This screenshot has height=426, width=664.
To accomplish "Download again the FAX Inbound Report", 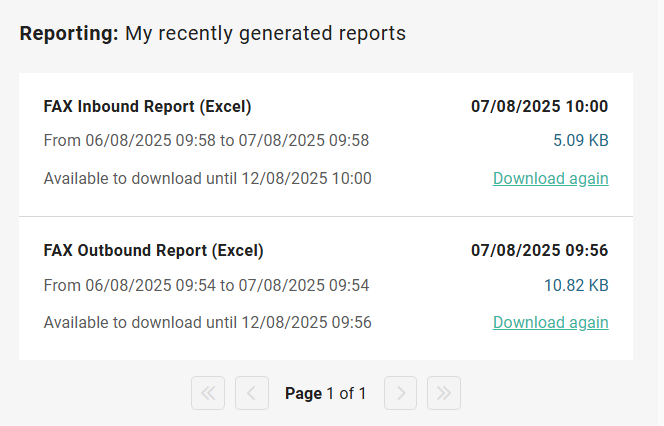I will (x=550, y=179).
